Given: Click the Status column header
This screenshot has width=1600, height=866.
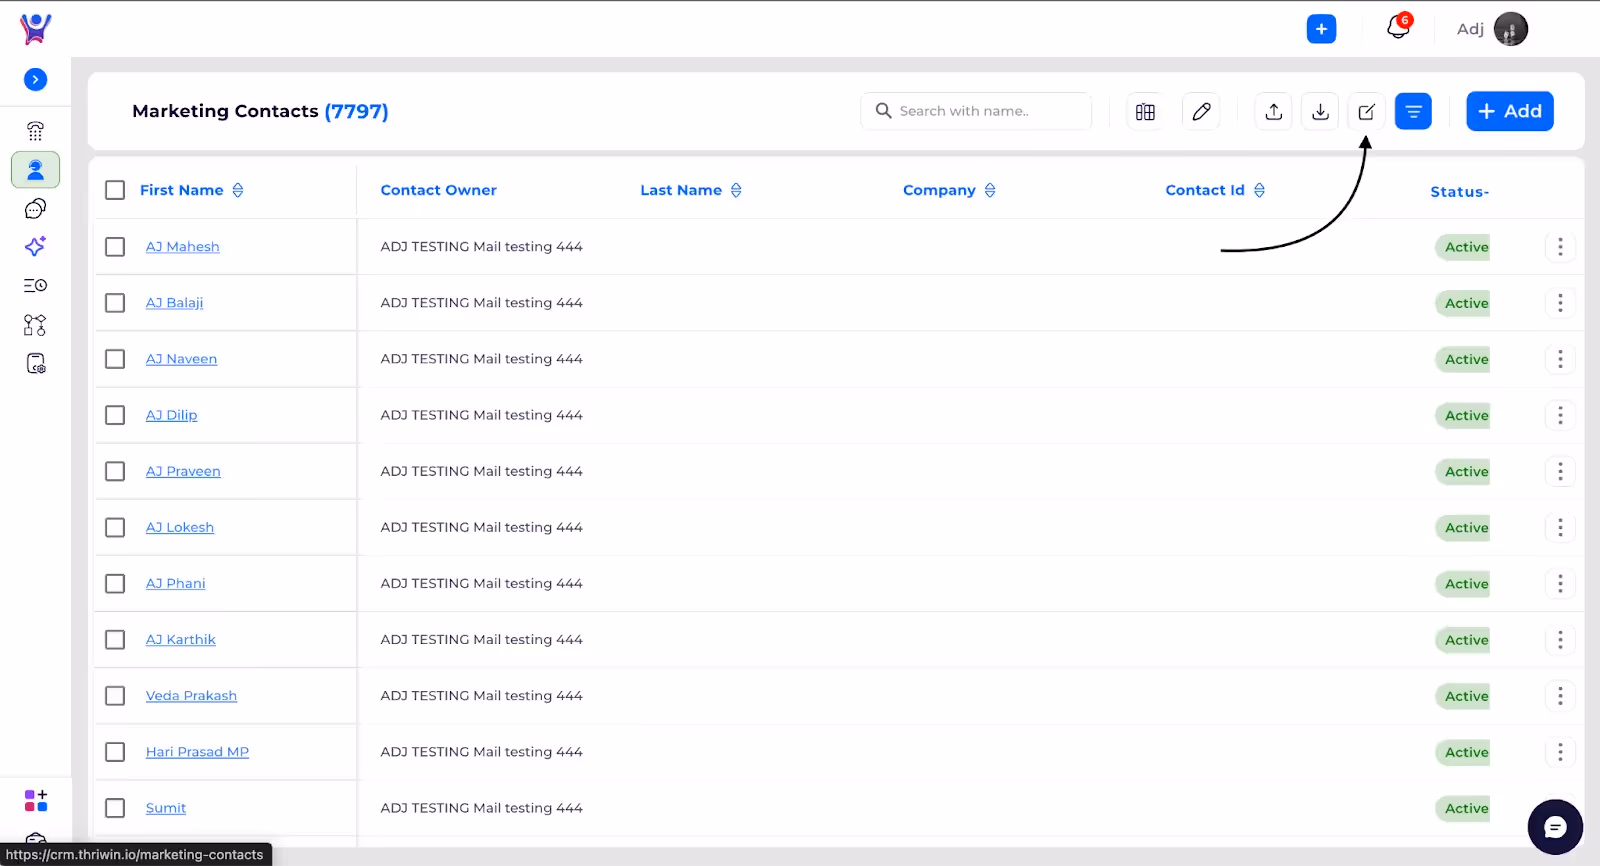Looking at the screenshot, I should click(x=1459, y=191).
